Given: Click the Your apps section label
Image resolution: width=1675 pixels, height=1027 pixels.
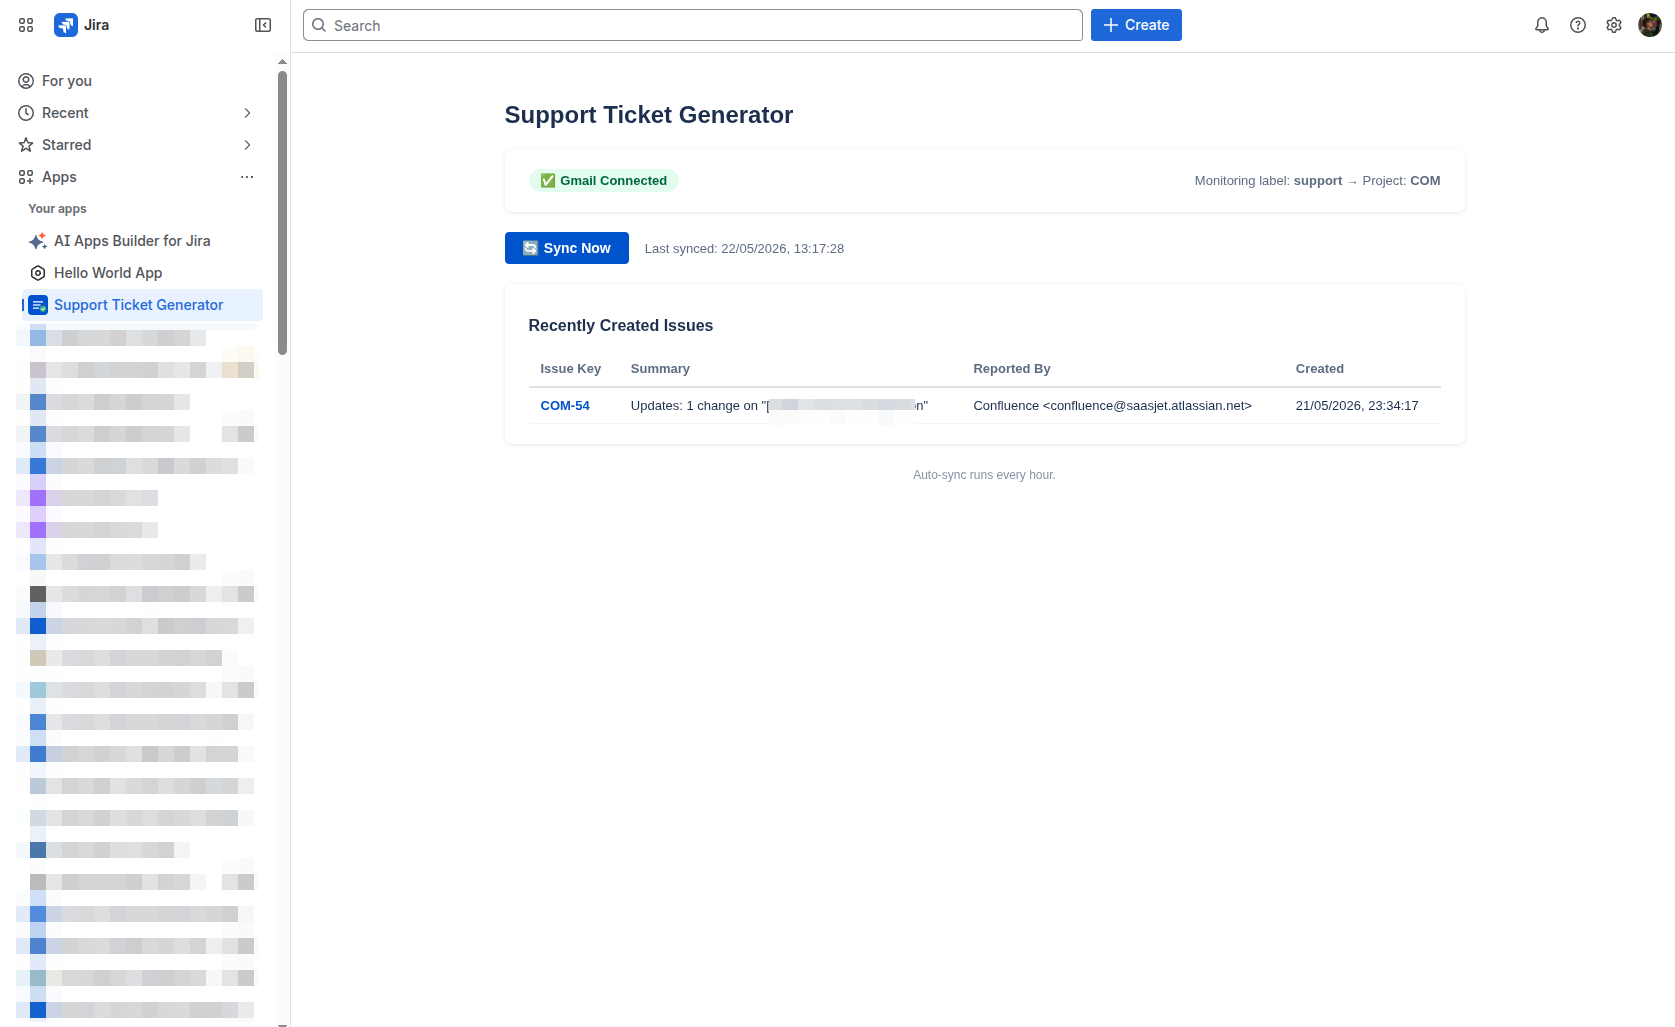Looking at the screenshot, I should coord(57,209).
